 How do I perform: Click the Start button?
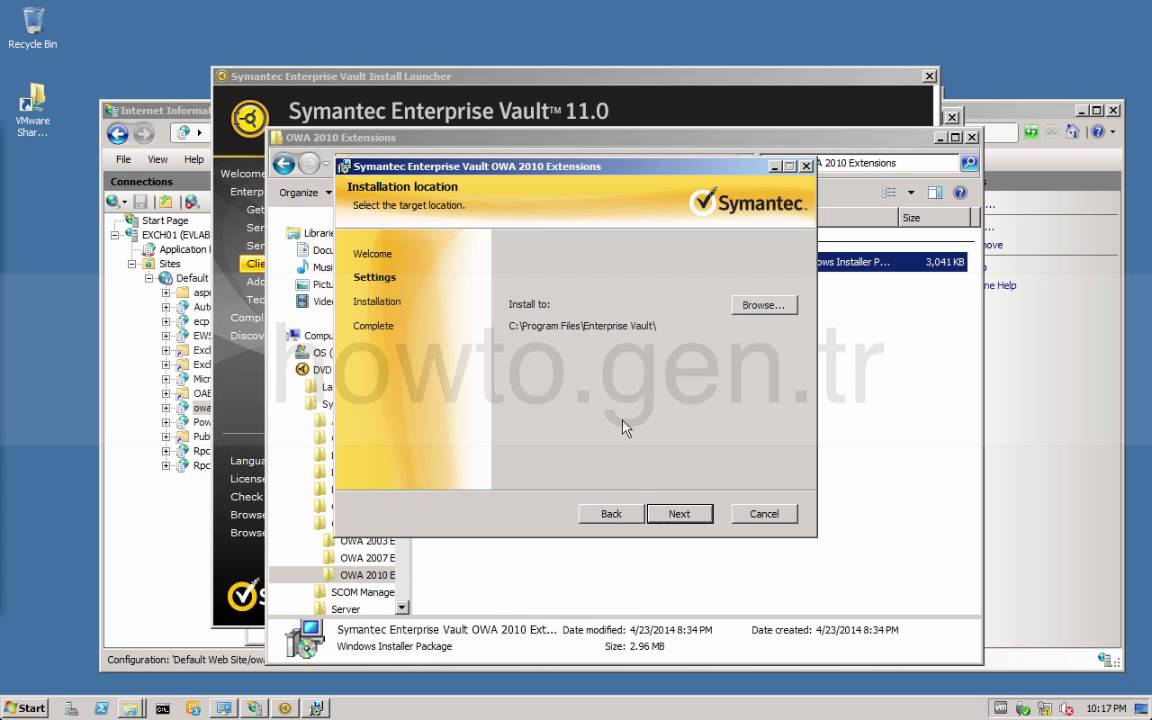coord(25,708)
